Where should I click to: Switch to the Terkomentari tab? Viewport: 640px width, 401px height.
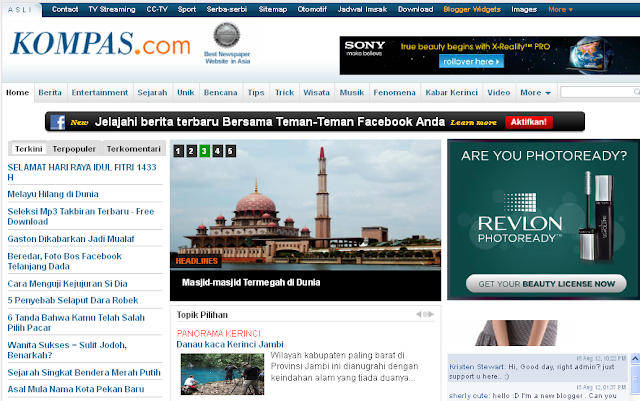pyautogui.click(x=133, y=149)
